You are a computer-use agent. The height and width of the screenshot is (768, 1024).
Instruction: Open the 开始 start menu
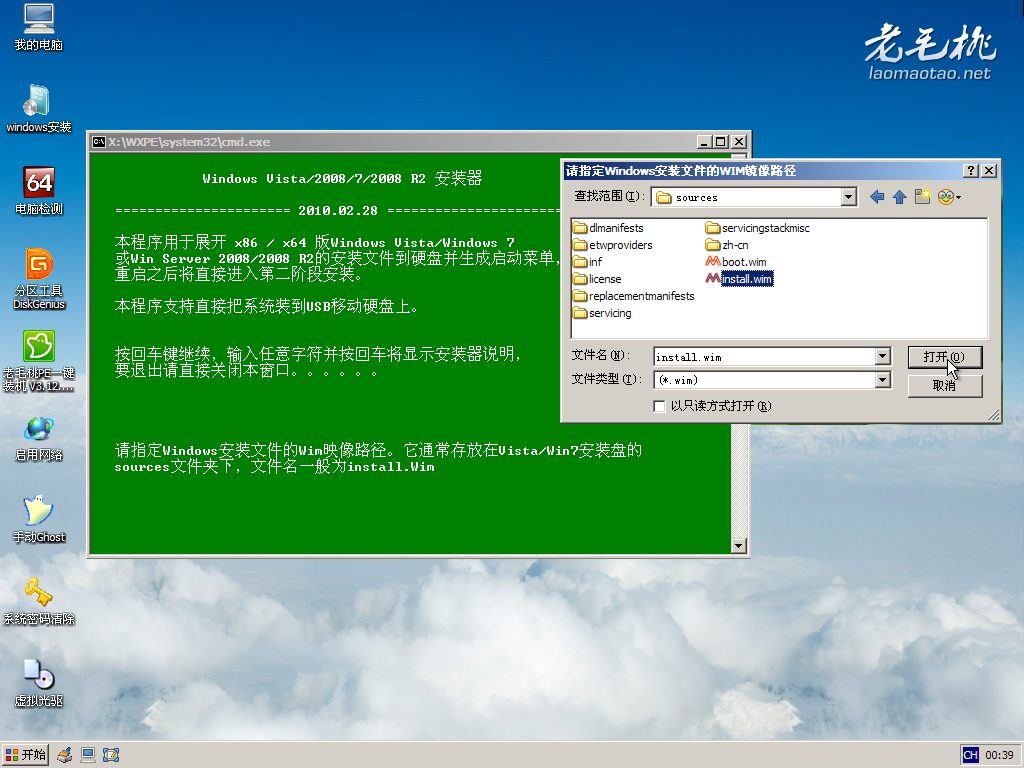tap(25, 756)
